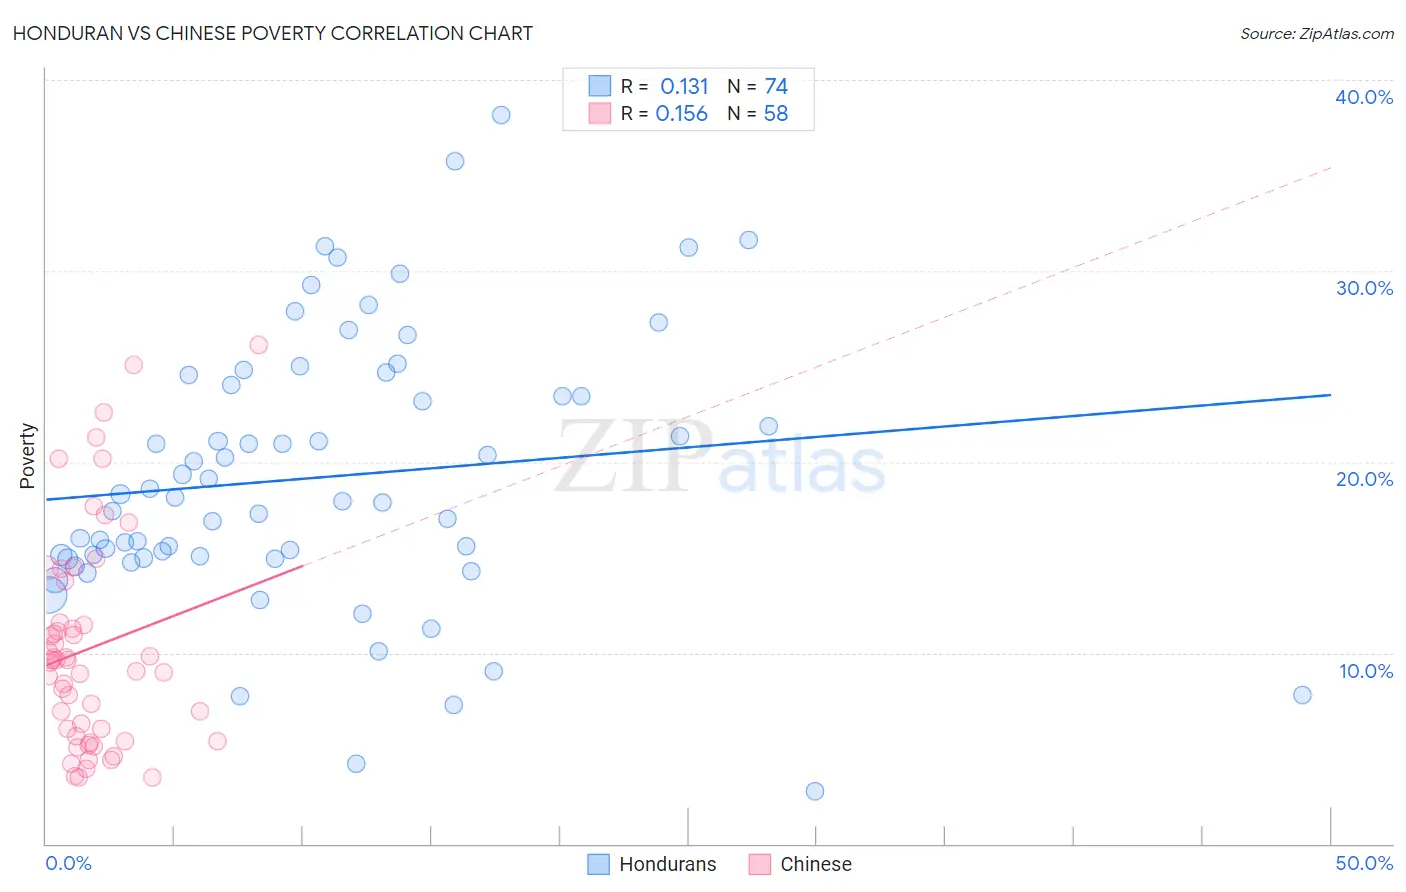1406x892 pixels.
Task: Click the highest blue data point near 38%
Action: click(501, 115)
